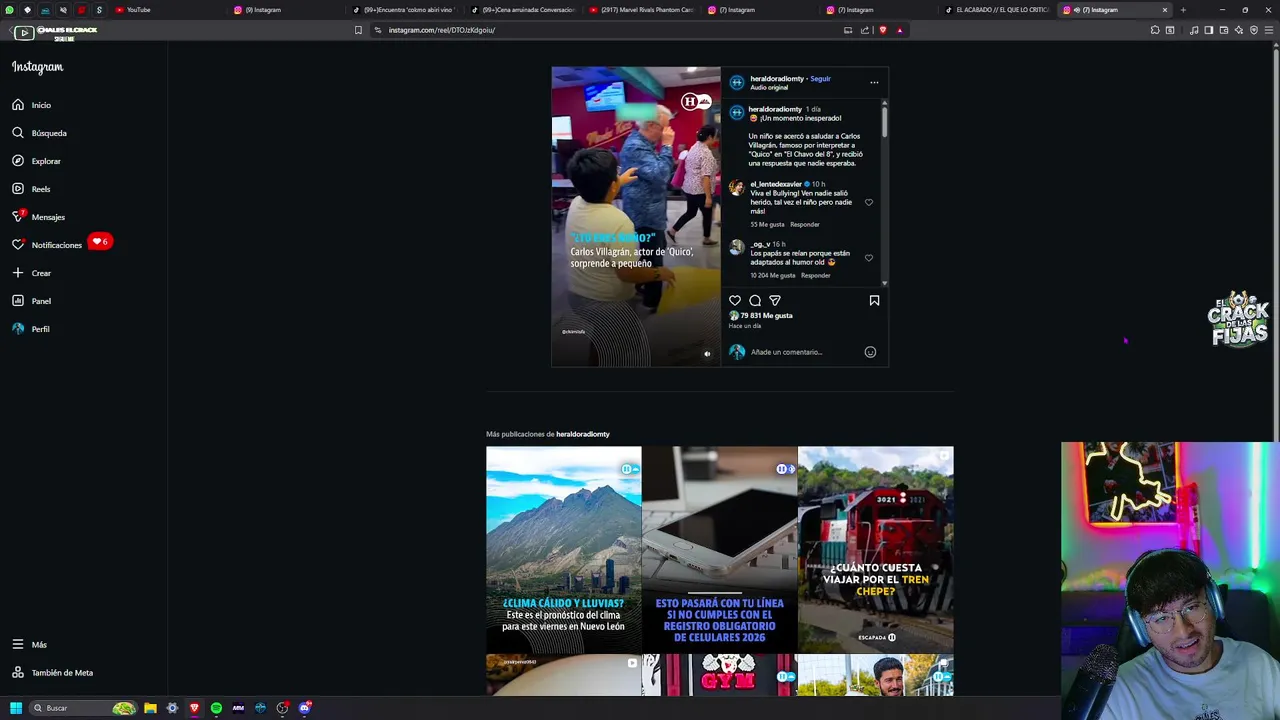The image size is (1280, 720).
Task: Click the reel video to pause
Action: (636, 217)
